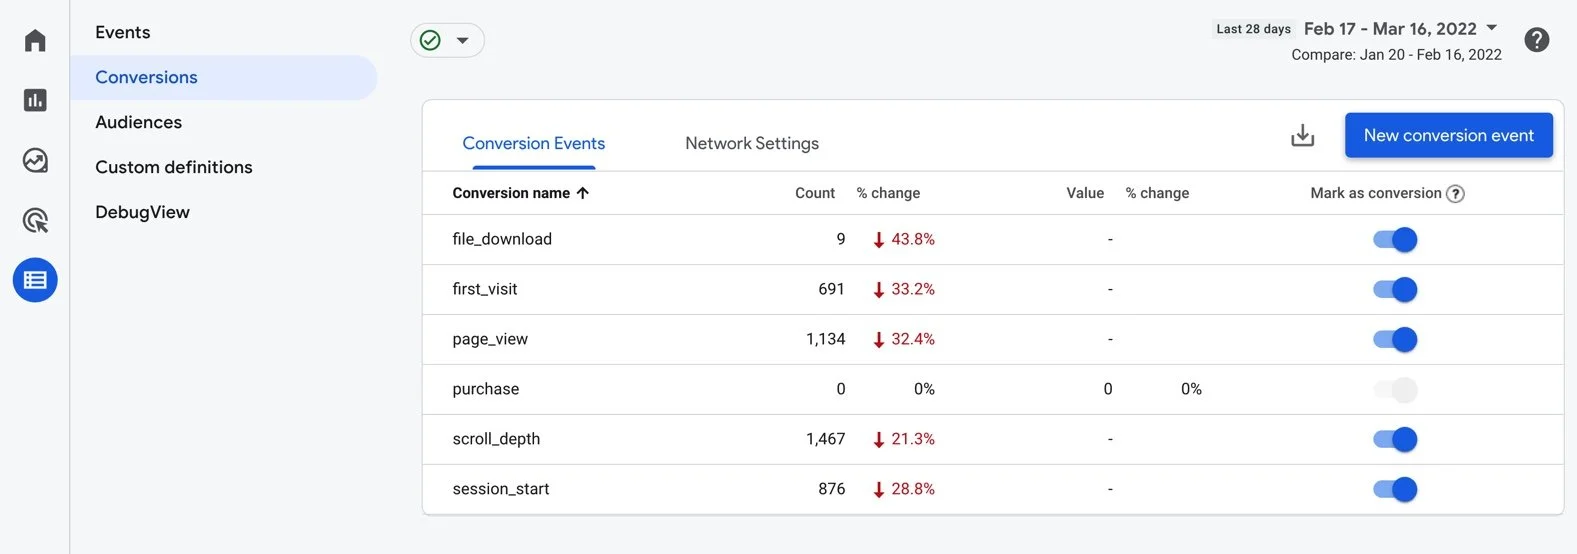Open the help question mark icon

click(1537, 40)
